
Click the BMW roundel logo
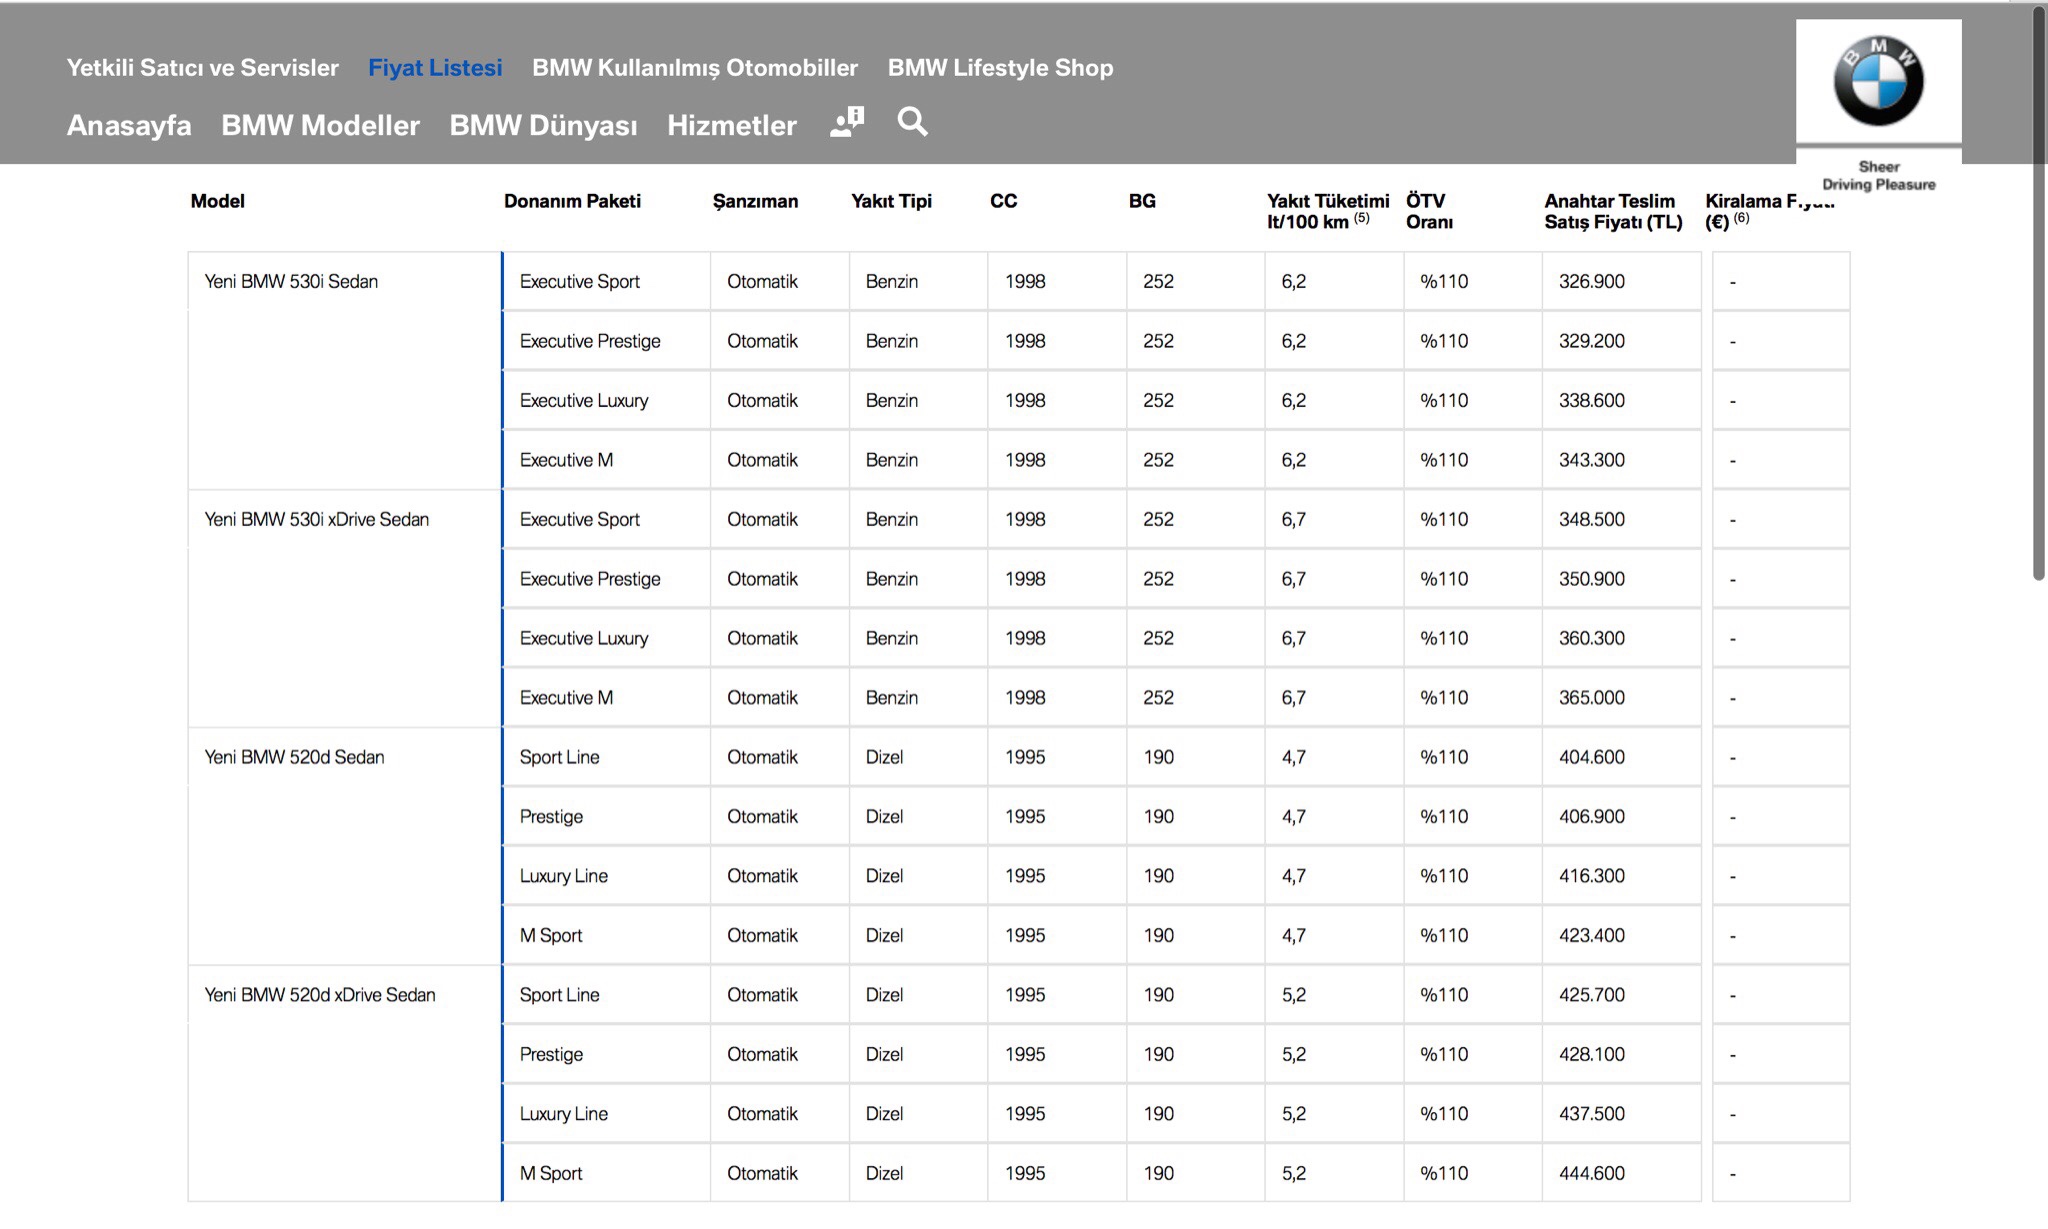pos(1878,81)
